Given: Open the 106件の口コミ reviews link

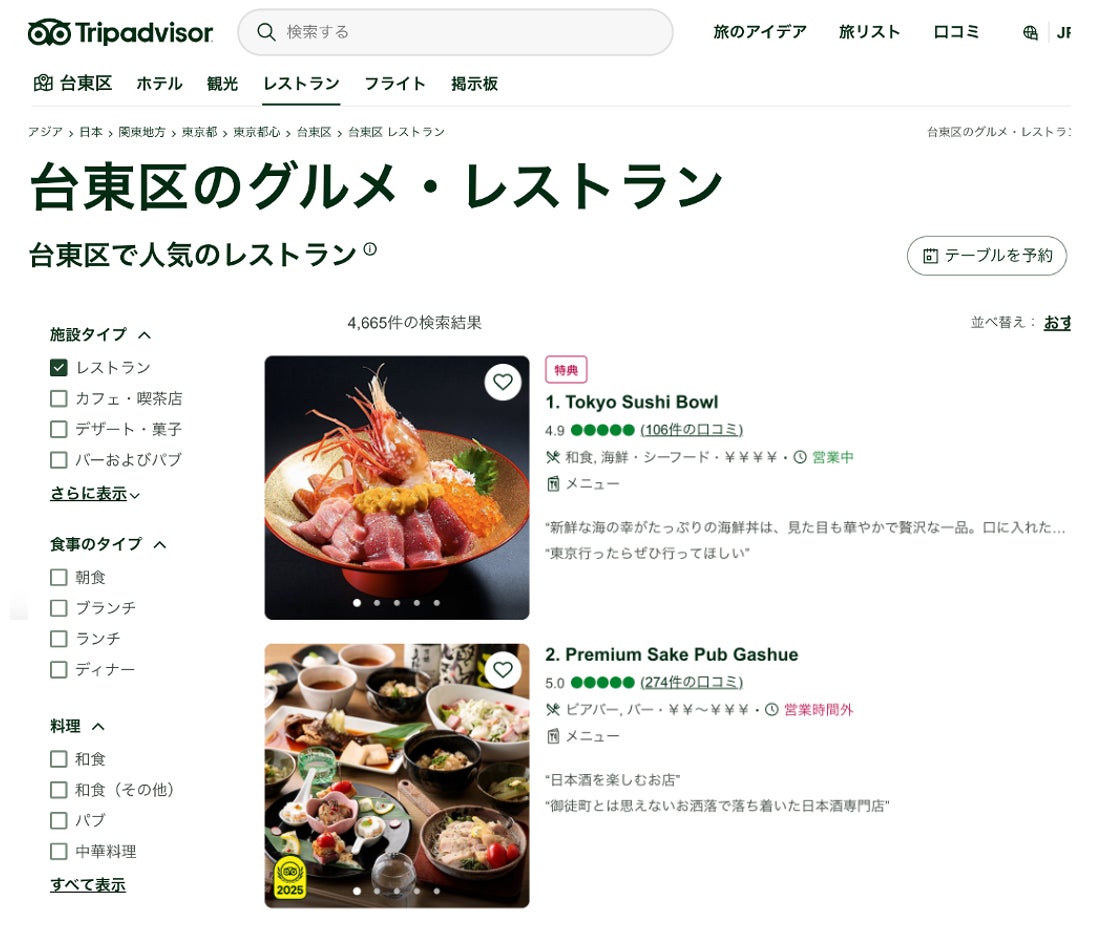Looking at the screenshot, I should click(691, 430).
